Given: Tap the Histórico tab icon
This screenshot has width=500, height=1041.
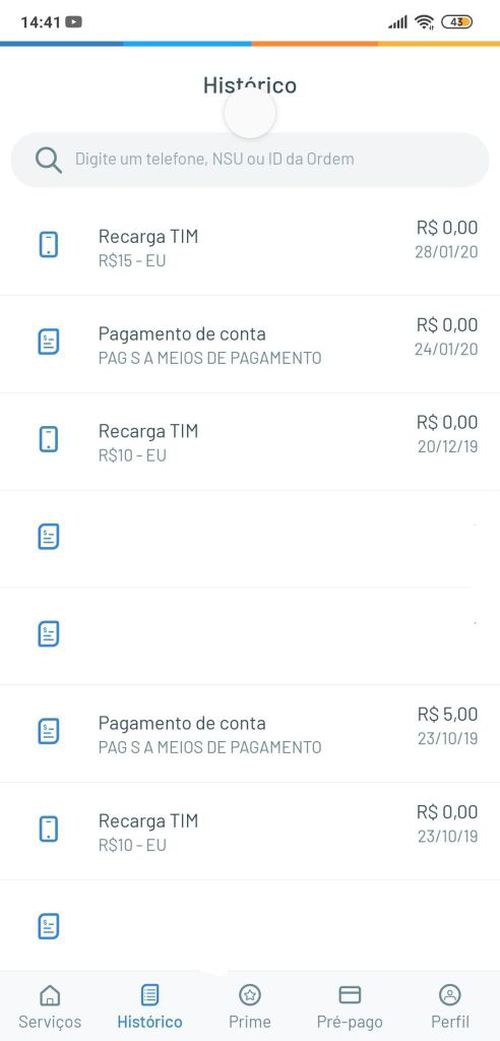Looking at the screenshot, I should point(150,995).
